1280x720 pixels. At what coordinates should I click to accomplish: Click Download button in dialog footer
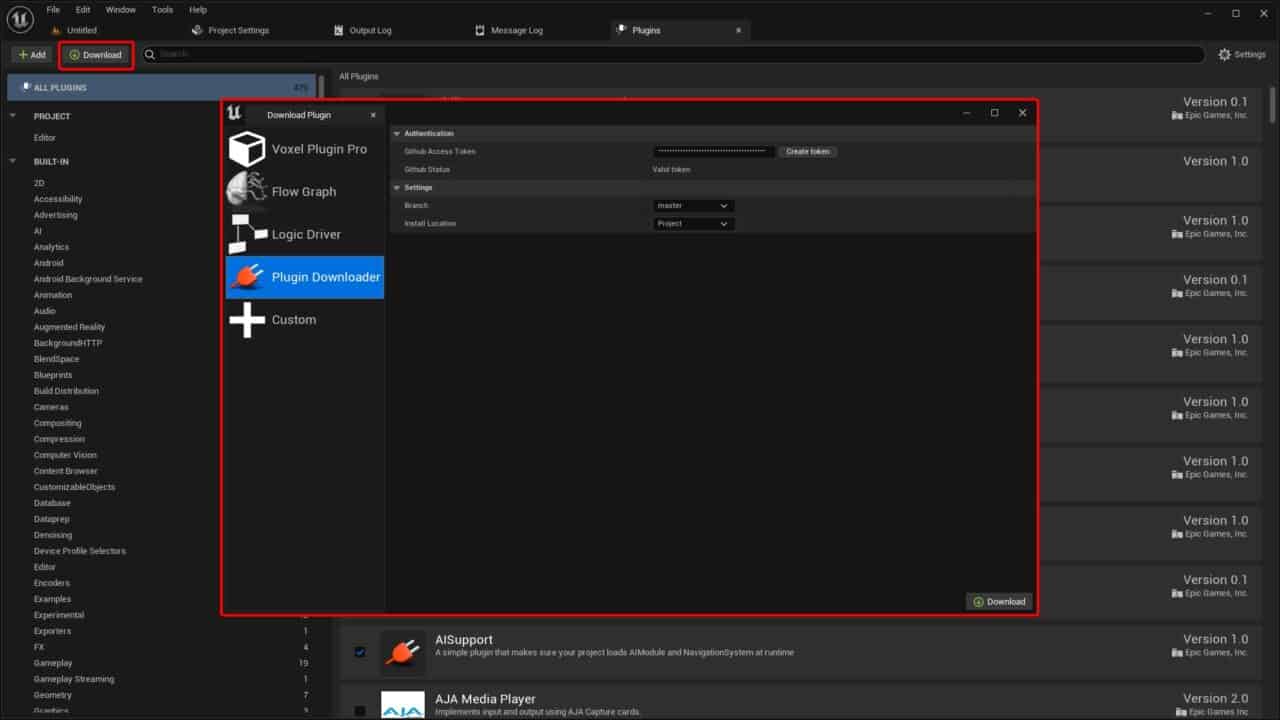click(x=999, y=602)
